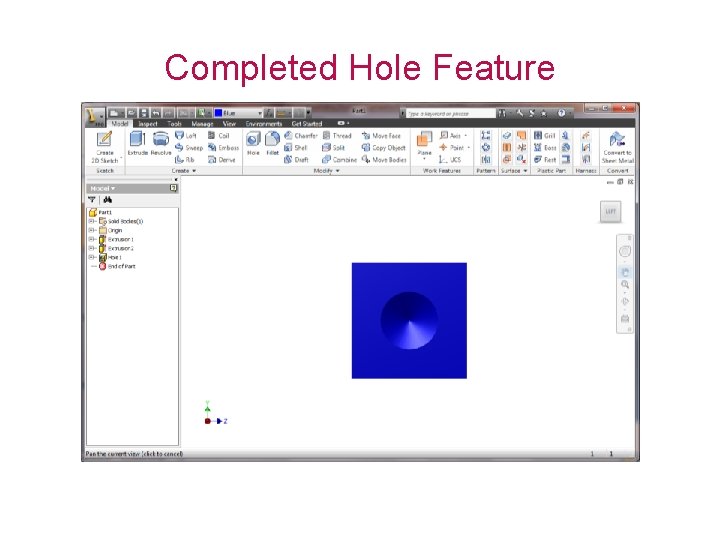Select the Coil tool
This screenshot has width=720, height=540.
pyautogui.click(x=218, y=135)
